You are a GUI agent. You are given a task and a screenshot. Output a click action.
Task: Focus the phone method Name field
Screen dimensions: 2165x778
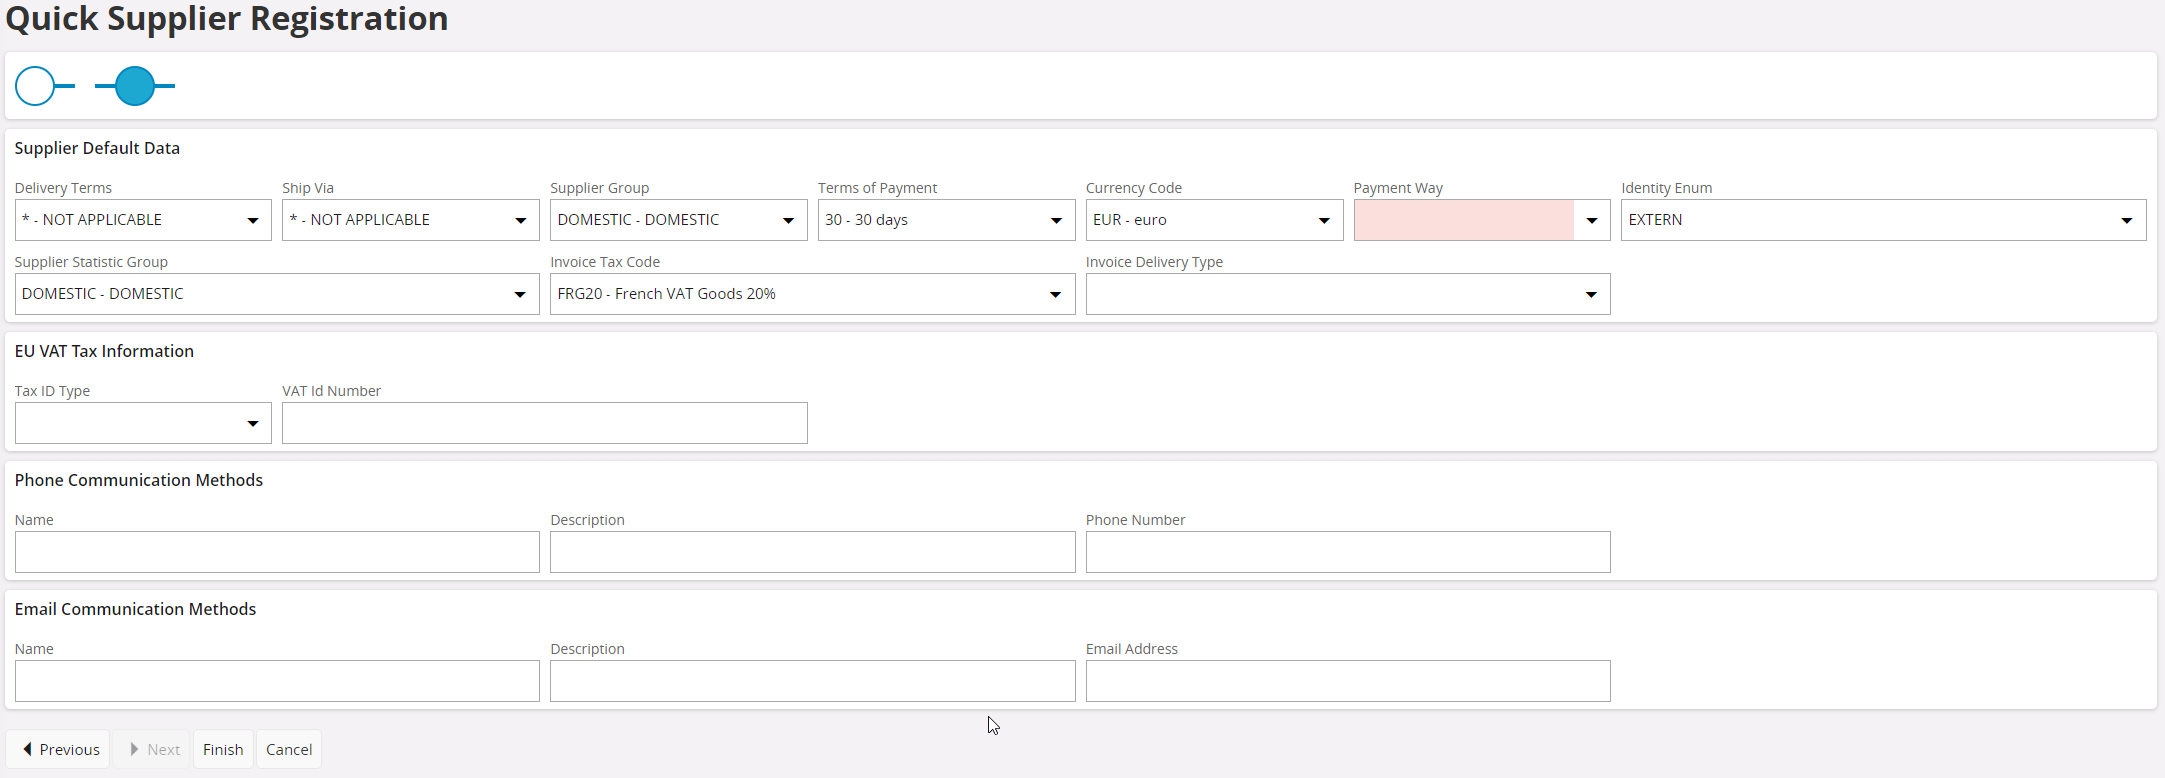(x=277, y=552)
